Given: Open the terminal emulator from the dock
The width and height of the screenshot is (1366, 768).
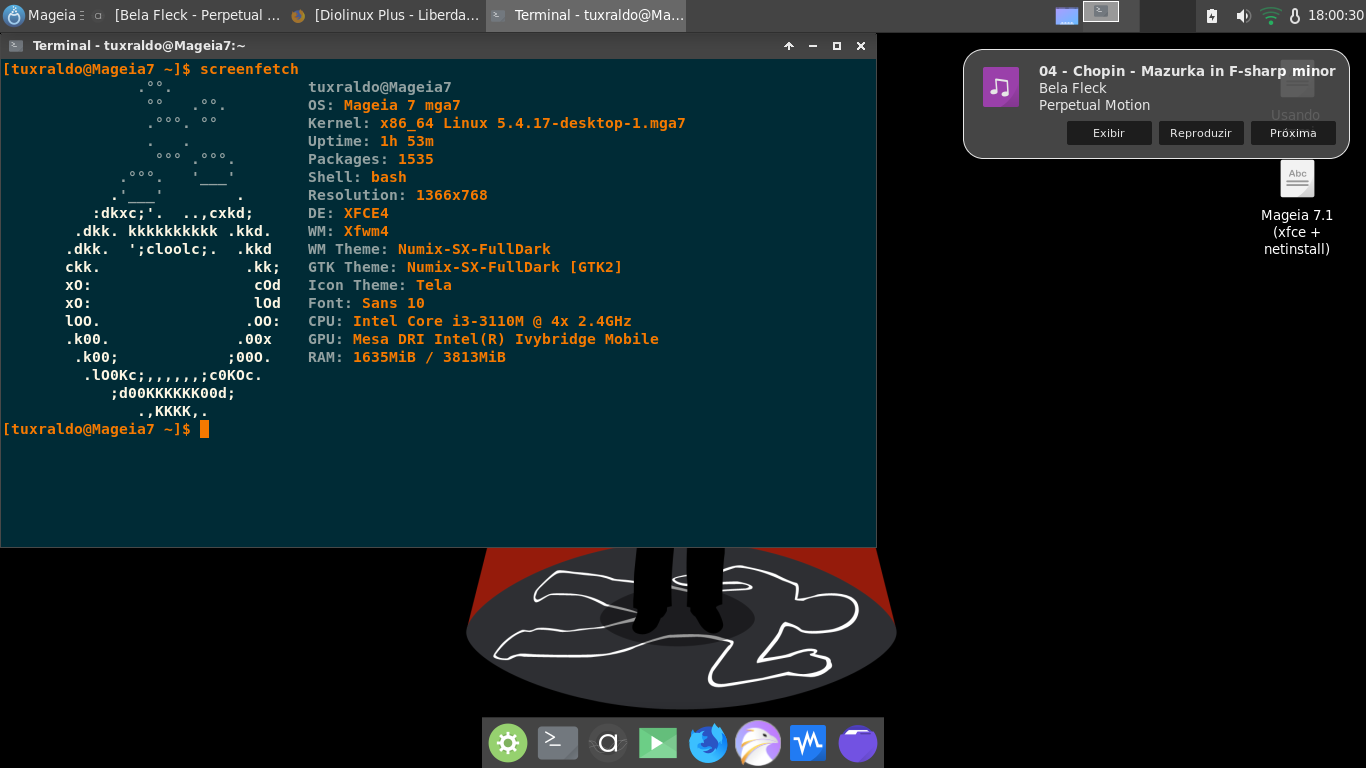Looking at the screenshot, I should [x=557, y=743].
